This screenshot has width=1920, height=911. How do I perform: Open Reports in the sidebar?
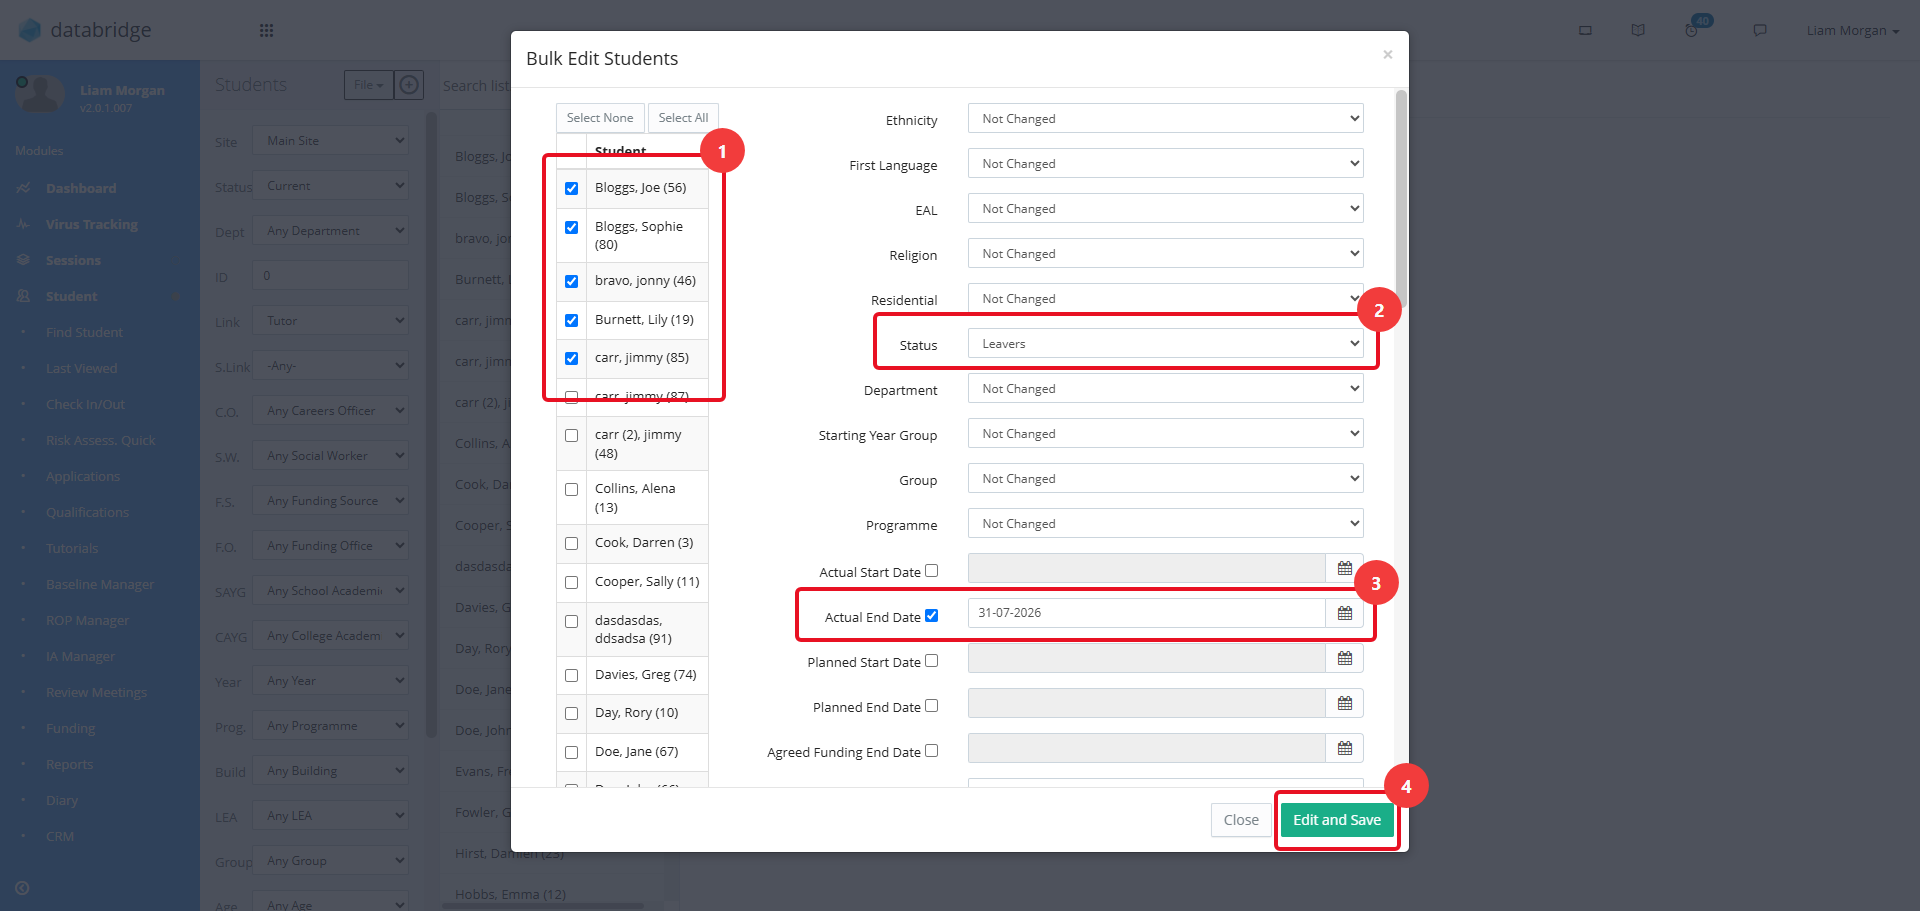69,764
